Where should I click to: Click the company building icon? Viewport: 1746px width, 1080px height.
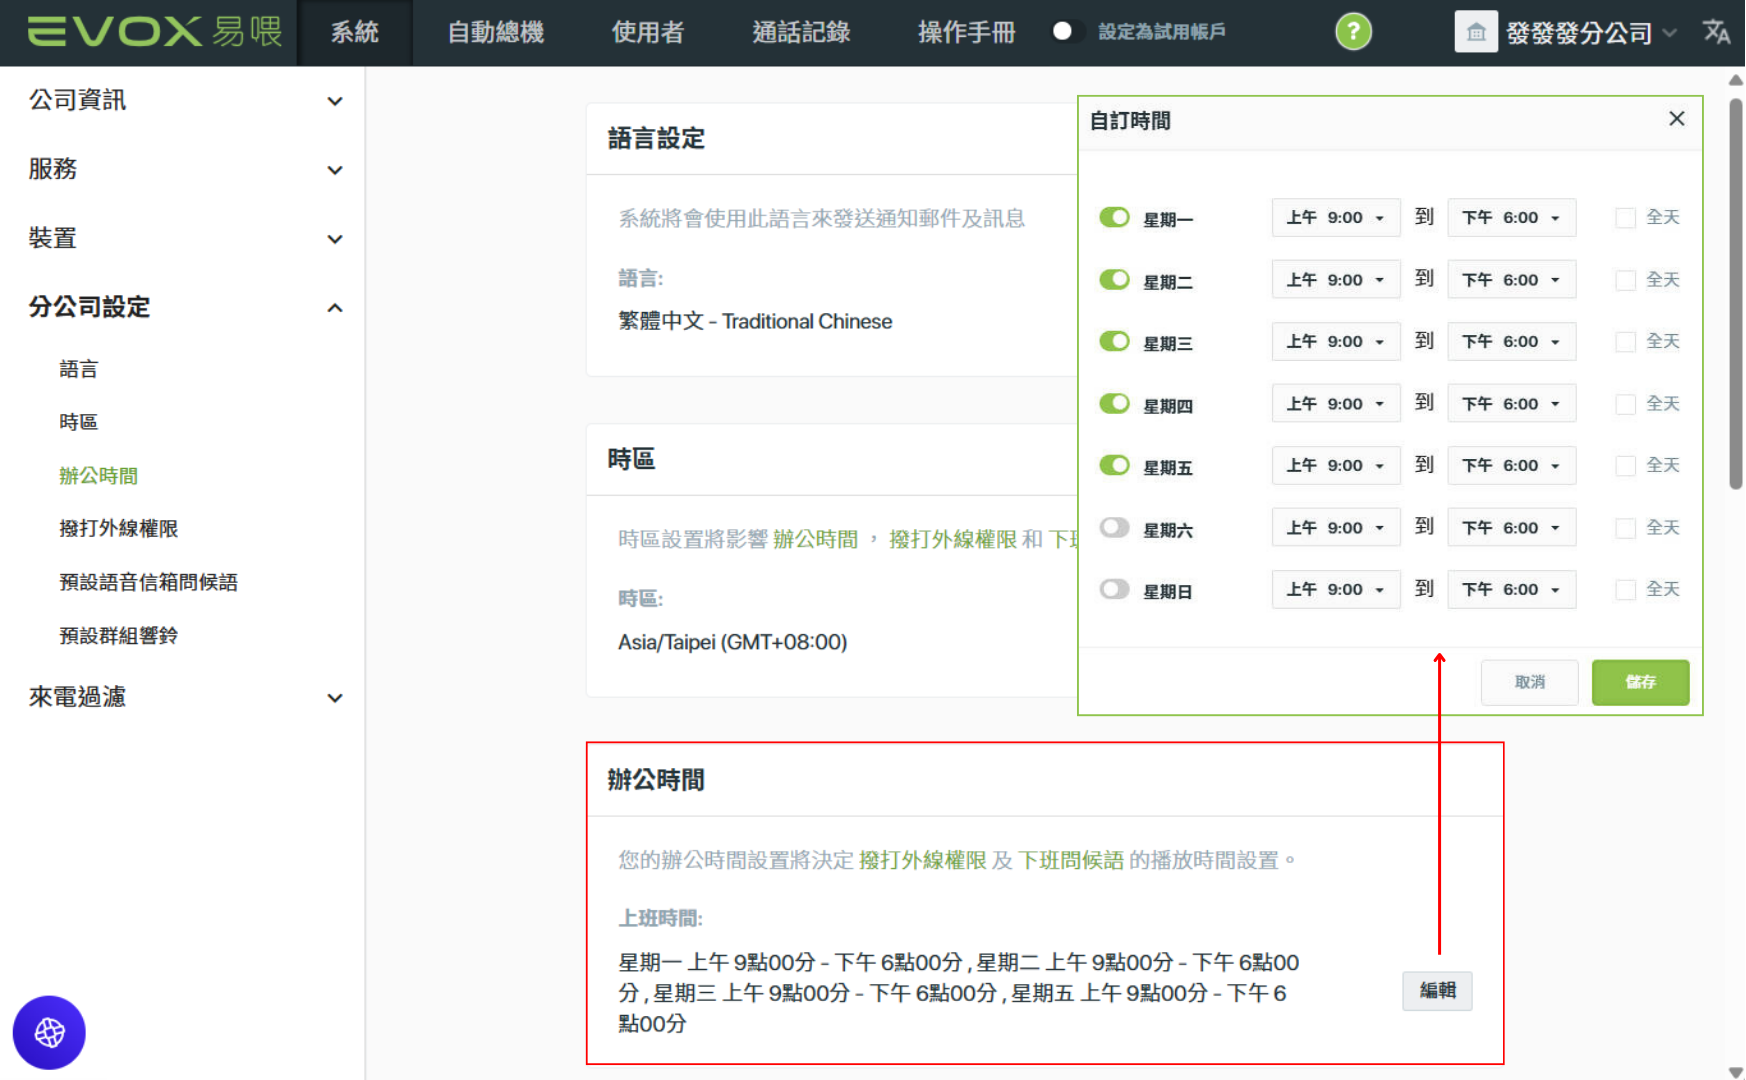point(1476,32)
